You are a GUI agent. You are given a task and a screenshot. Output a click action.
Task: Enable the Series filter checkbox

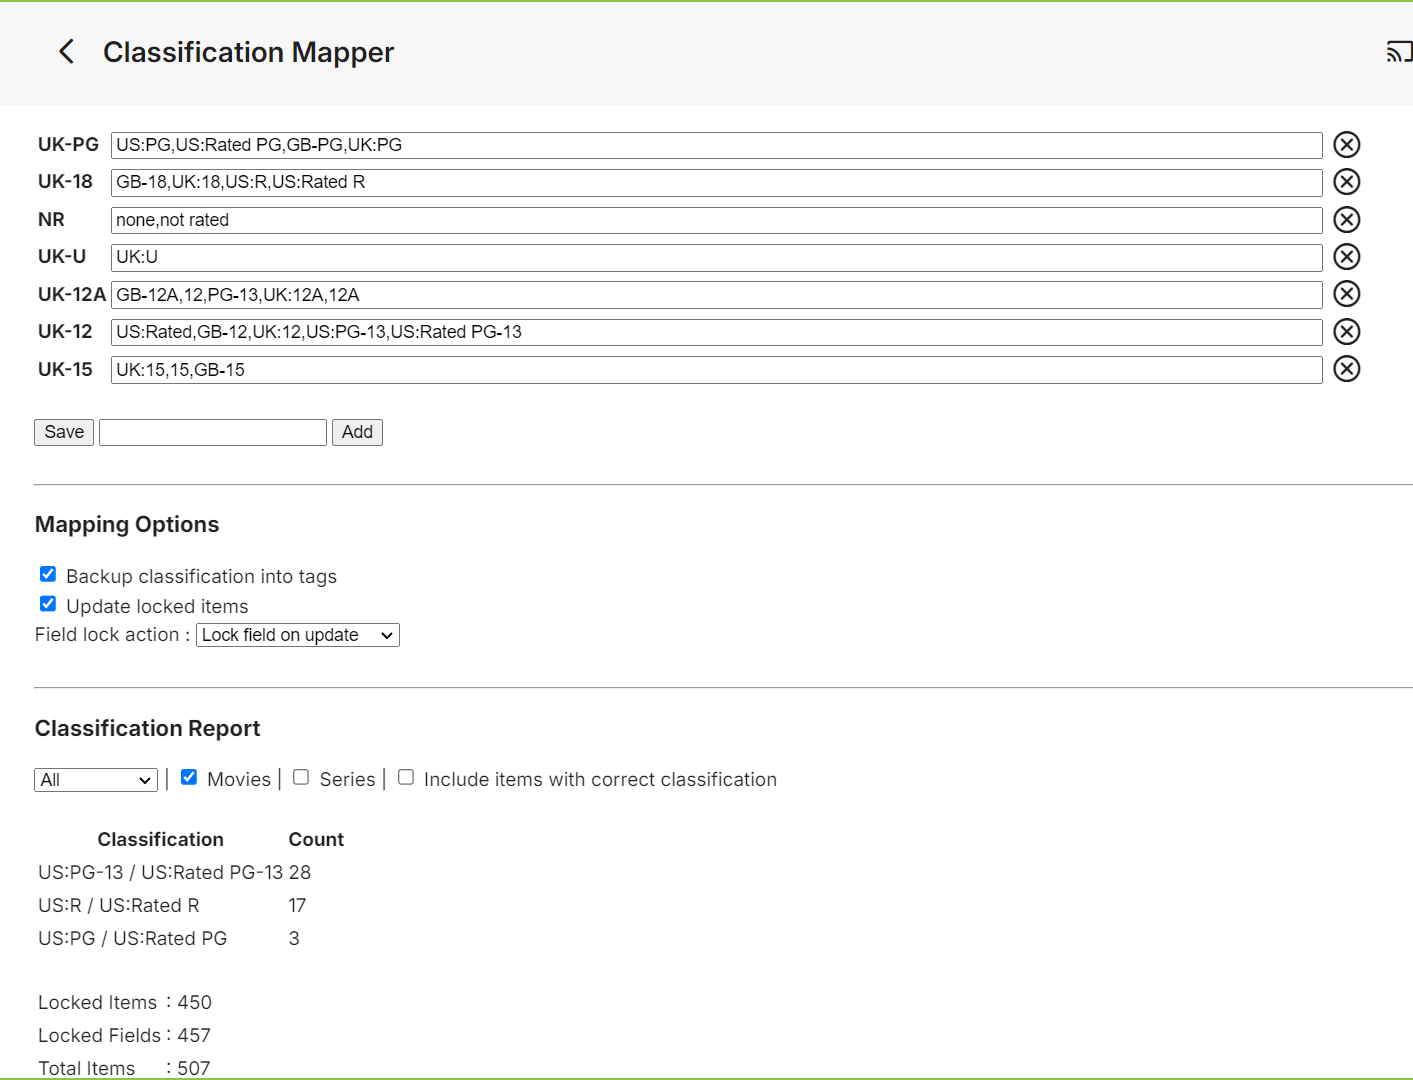[301, 776]
